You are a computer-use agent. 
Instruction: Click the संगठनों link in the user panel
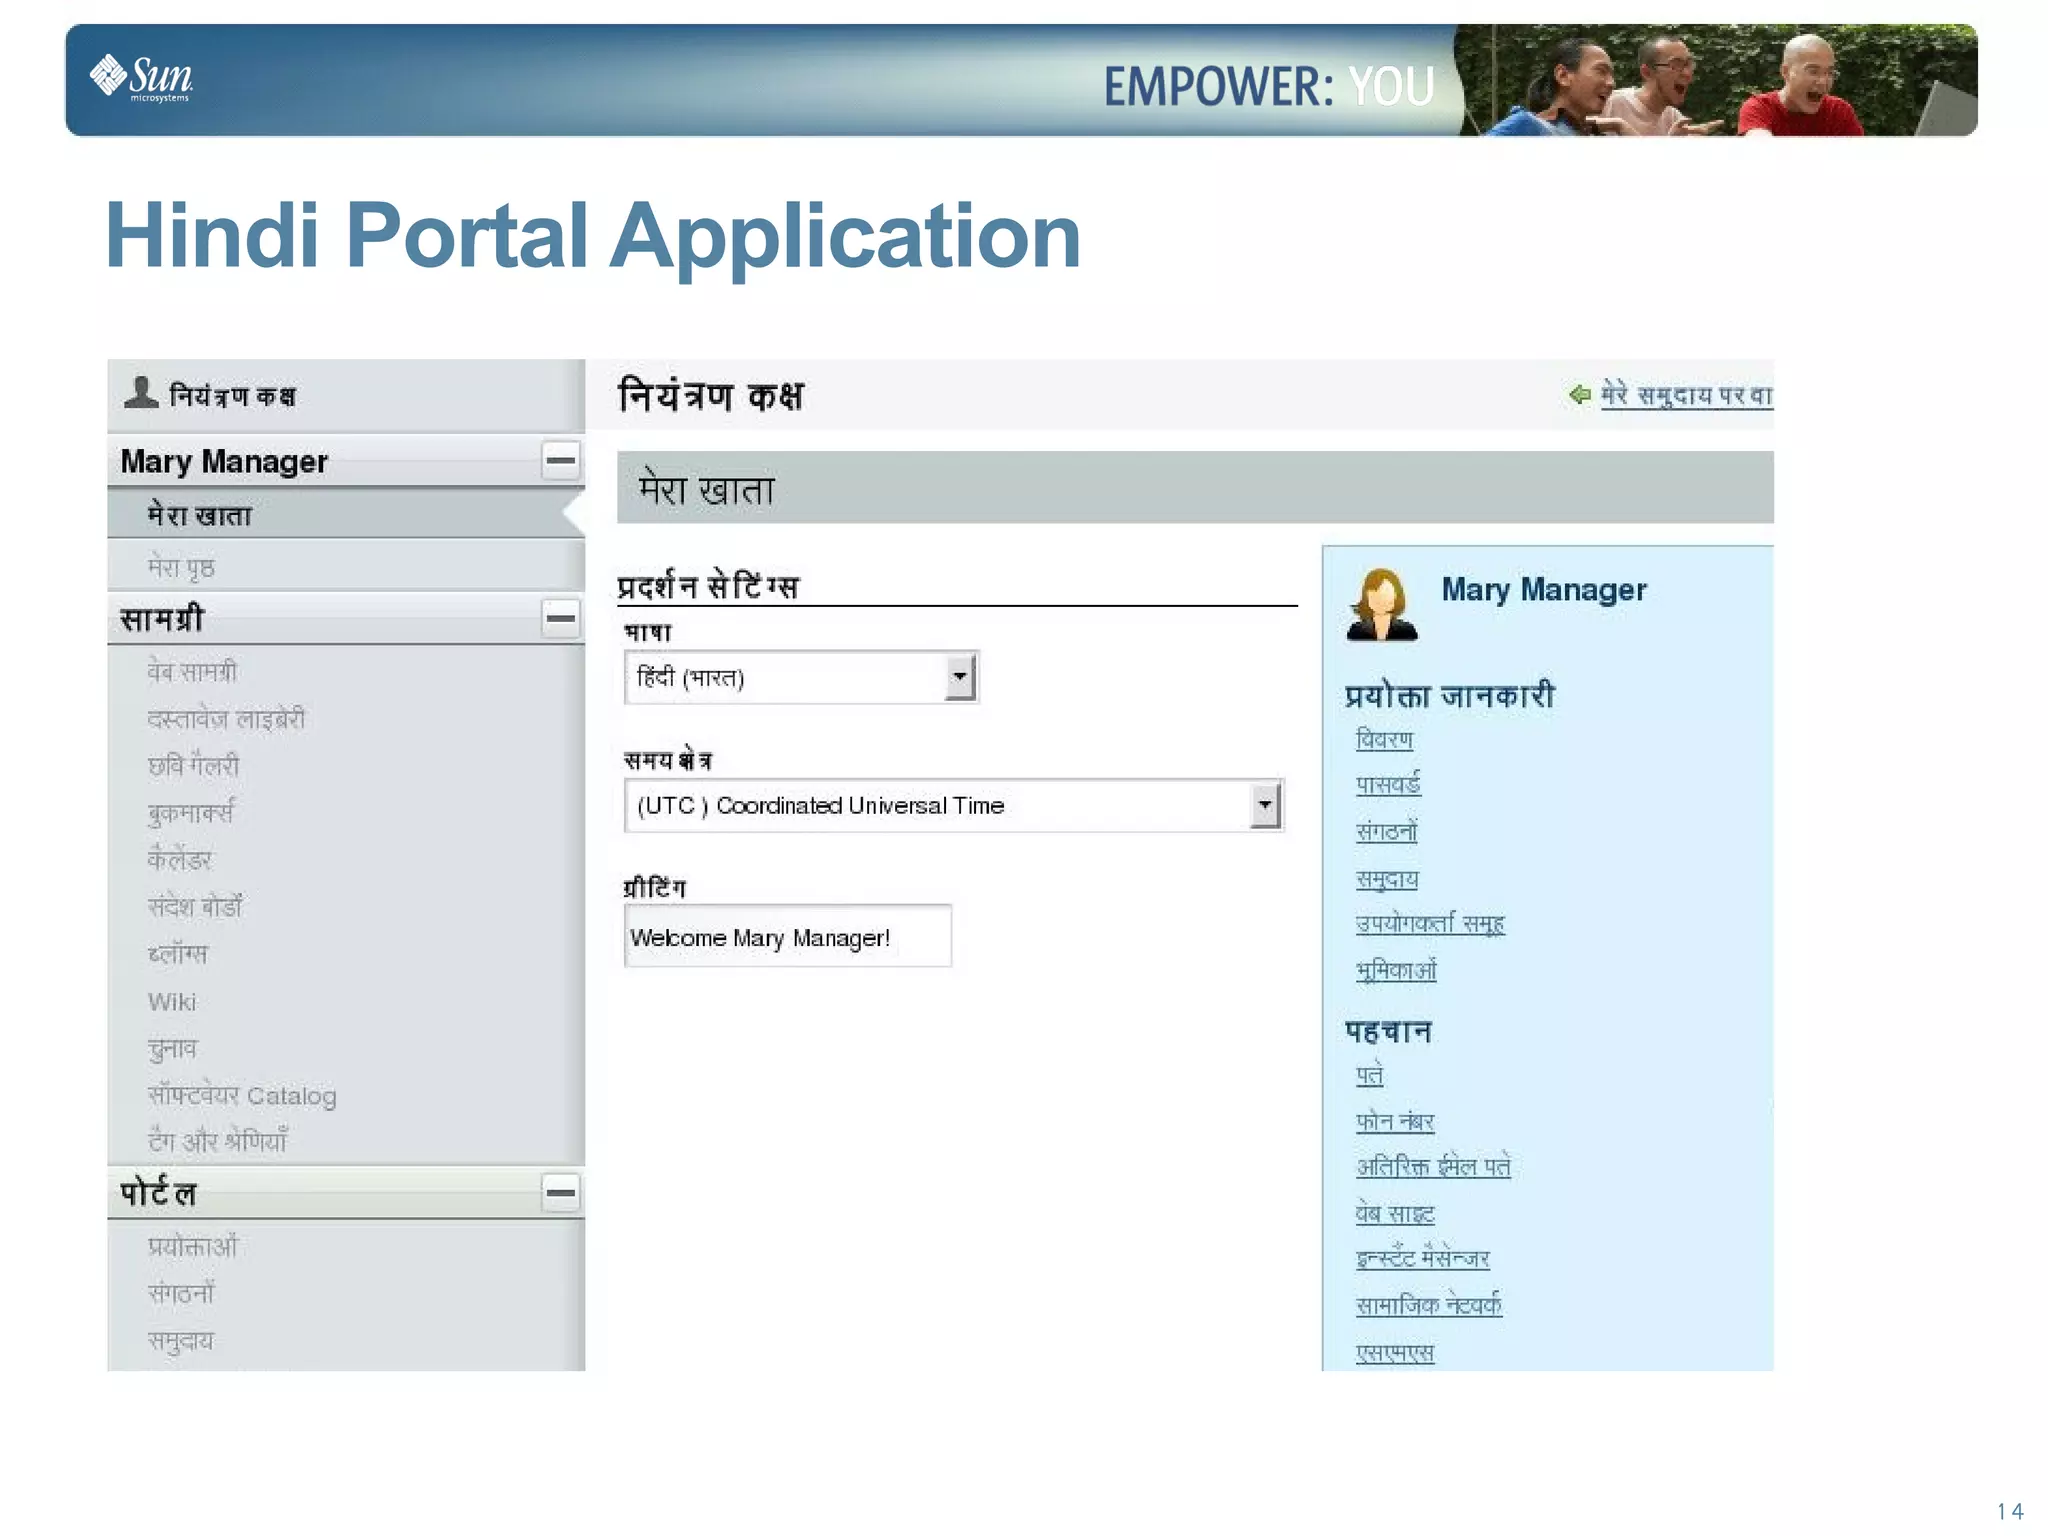pyautogui.click(x=1386, y=831)
